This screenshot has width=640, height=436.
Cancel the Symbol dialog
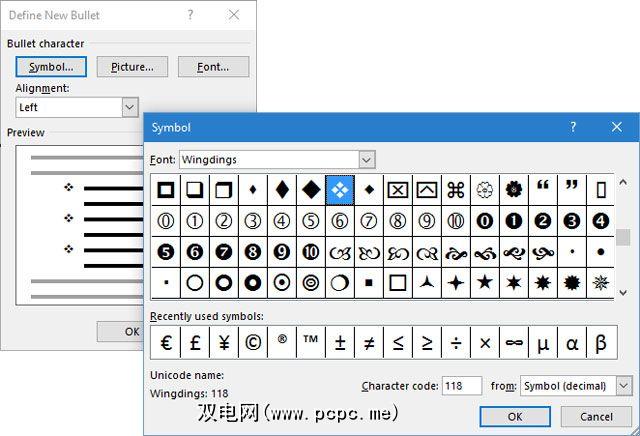coord(595,416)
